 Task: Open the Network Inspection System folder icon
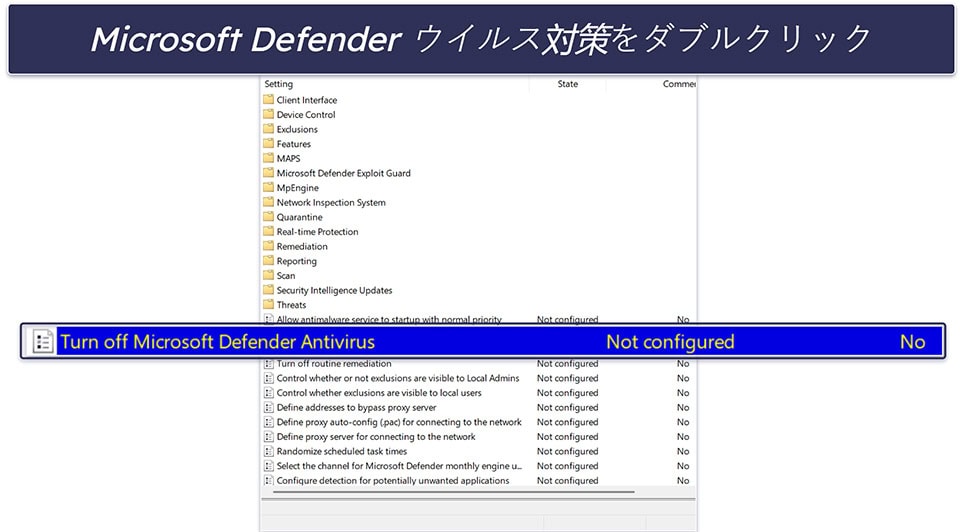click(x=268, y=202)
